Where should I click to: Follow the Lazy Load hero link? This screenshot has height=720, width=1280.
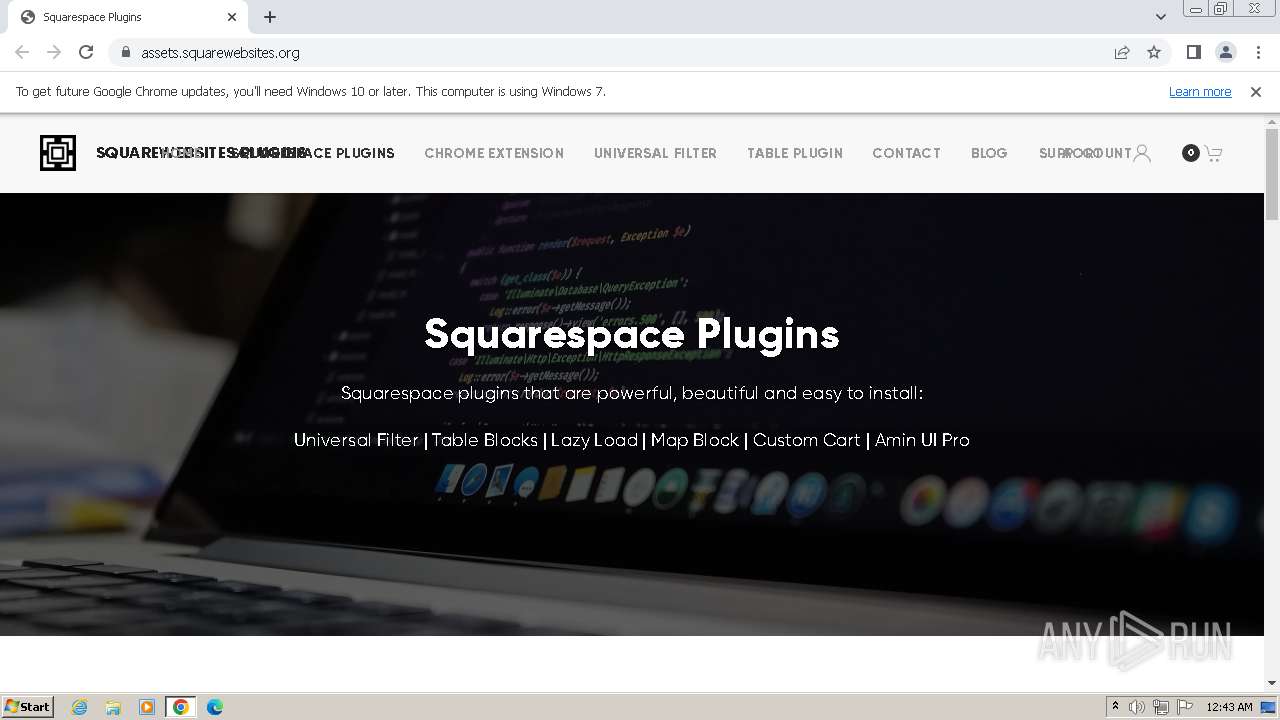594,440
